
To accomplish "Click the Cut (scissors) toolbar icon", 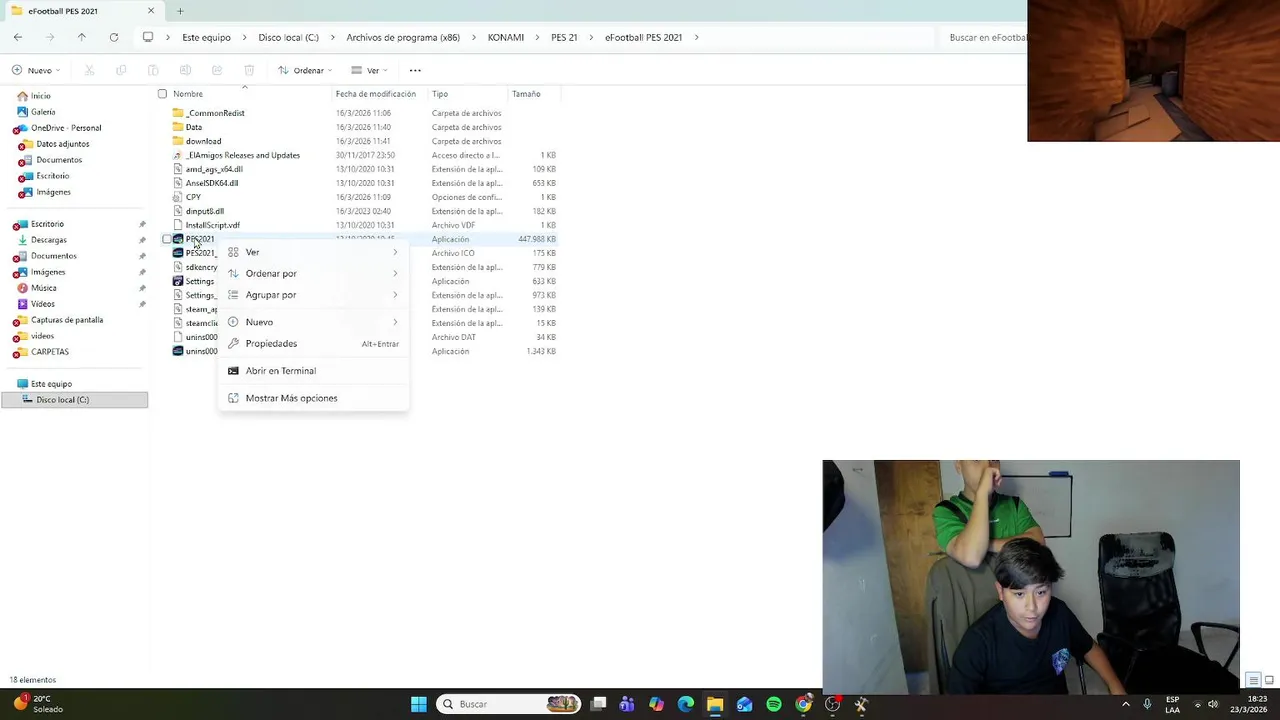I will [89, 70].
